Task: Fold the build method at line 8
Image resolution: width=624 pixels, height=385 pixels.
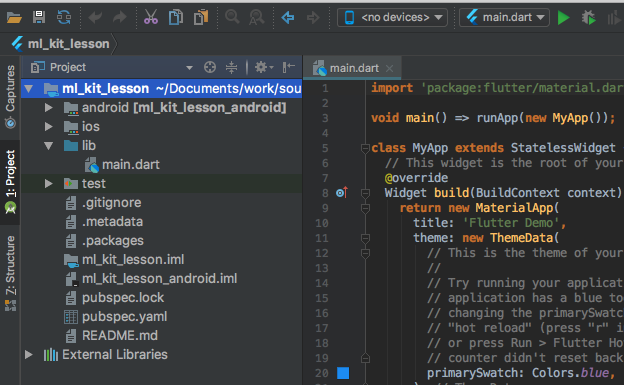Action: (365, 193)
